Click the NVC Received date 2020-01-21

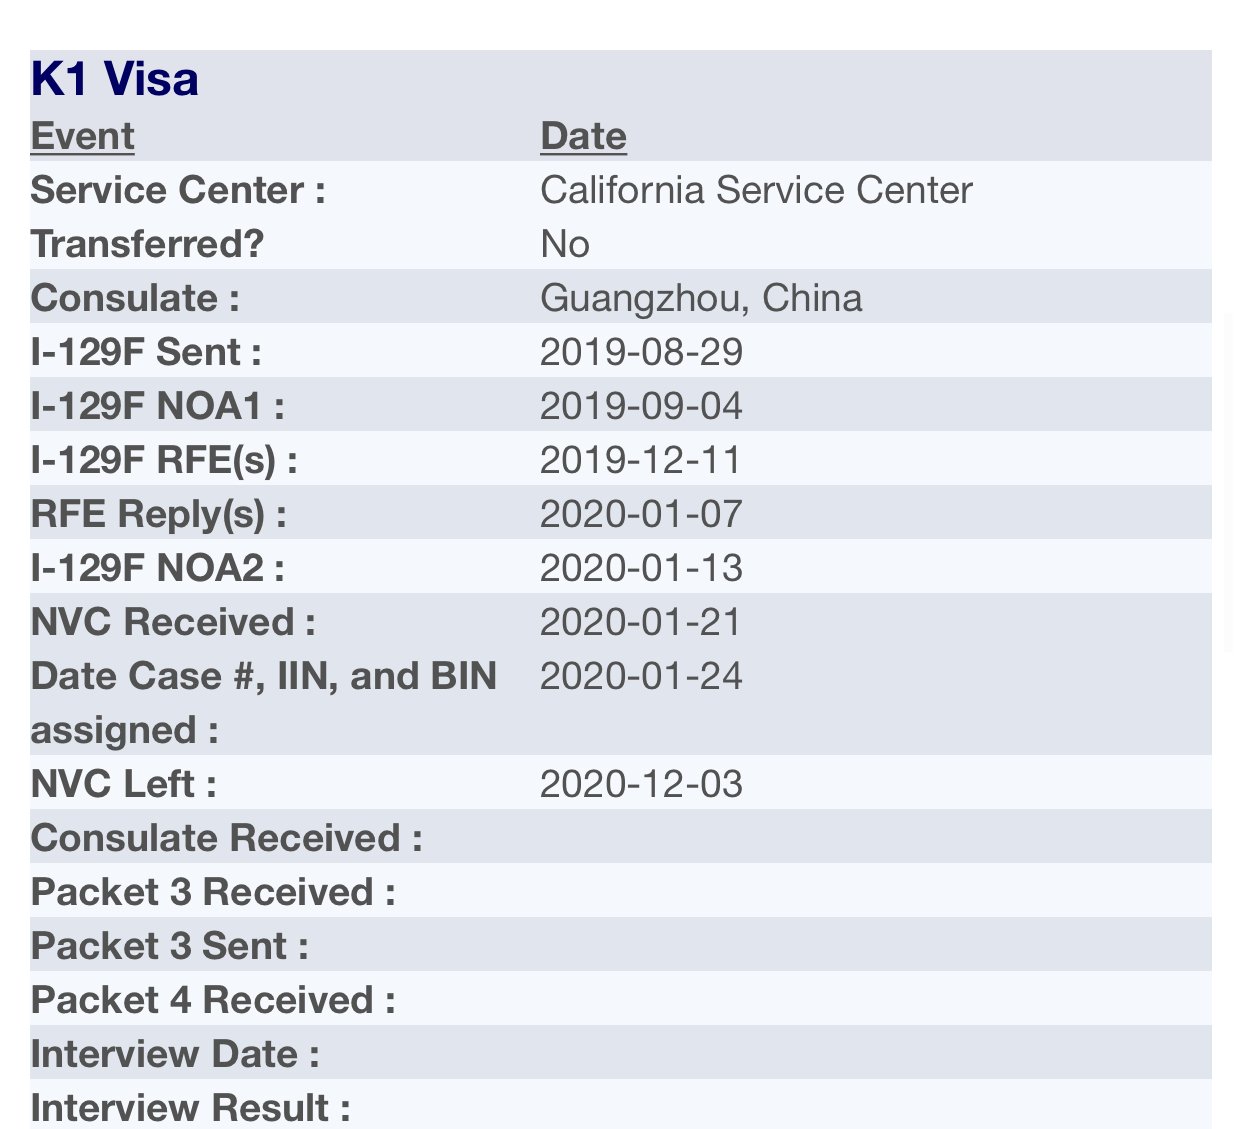click(641, 622)
